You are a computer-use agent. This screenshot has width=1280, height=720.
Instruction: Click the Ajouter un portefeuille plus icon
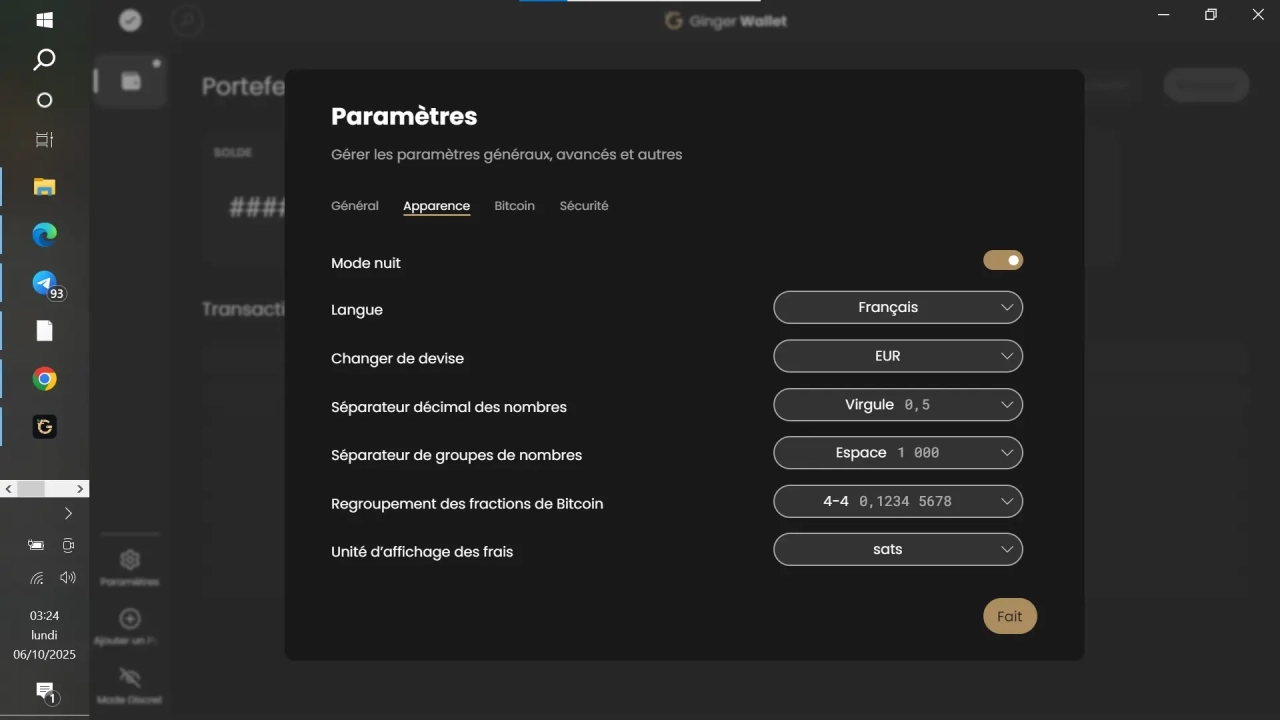pos(130,619)
